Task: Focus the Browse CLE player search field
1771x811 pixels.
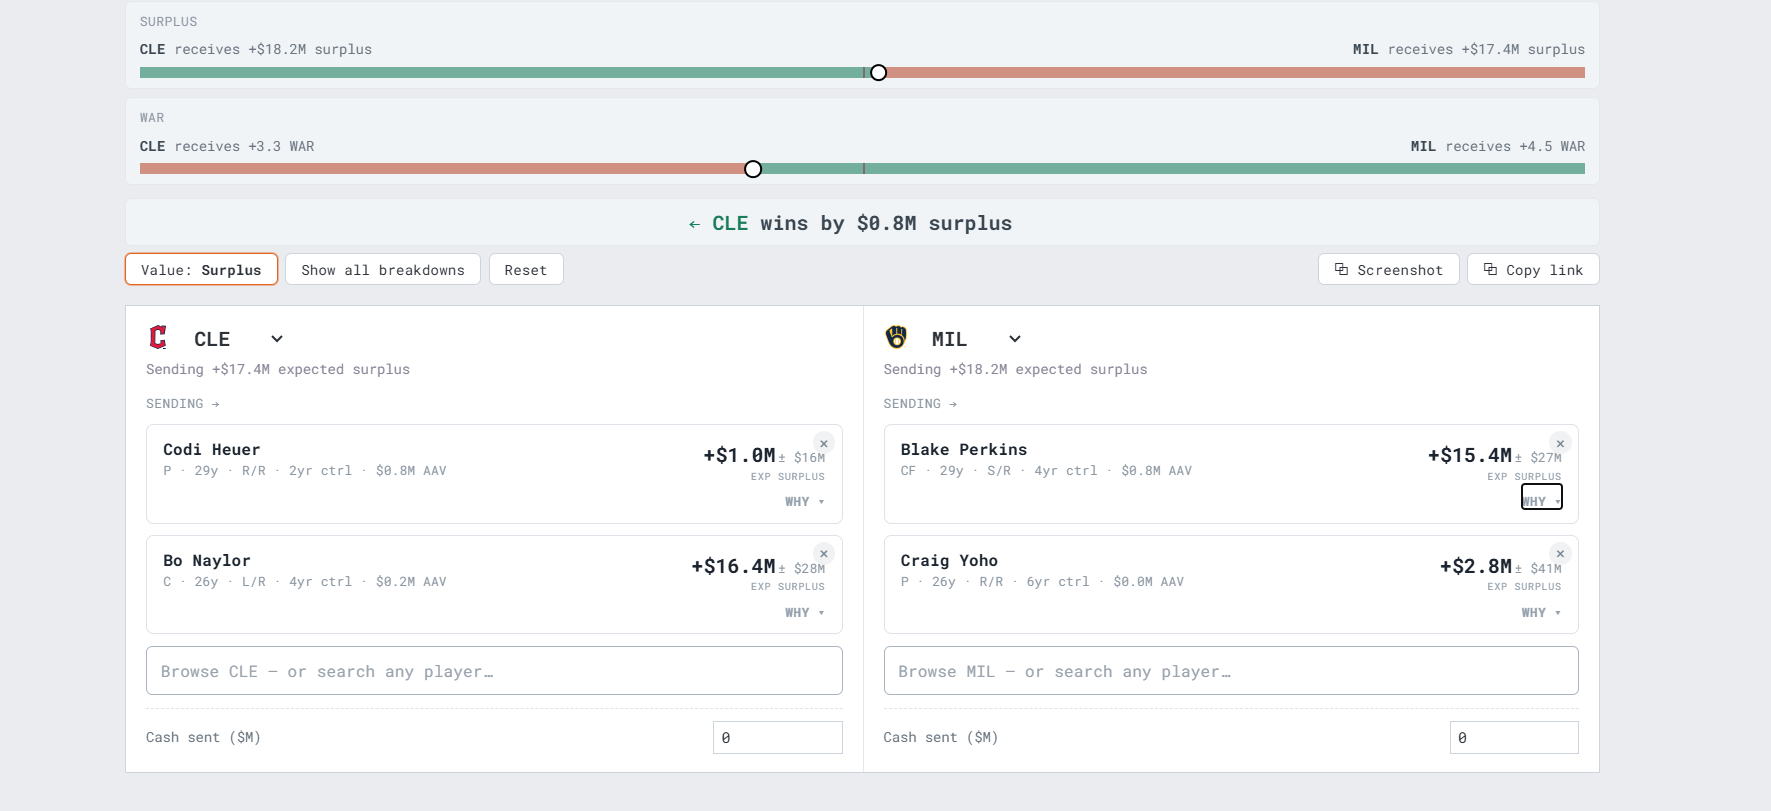Action: [x=494, y=671]
